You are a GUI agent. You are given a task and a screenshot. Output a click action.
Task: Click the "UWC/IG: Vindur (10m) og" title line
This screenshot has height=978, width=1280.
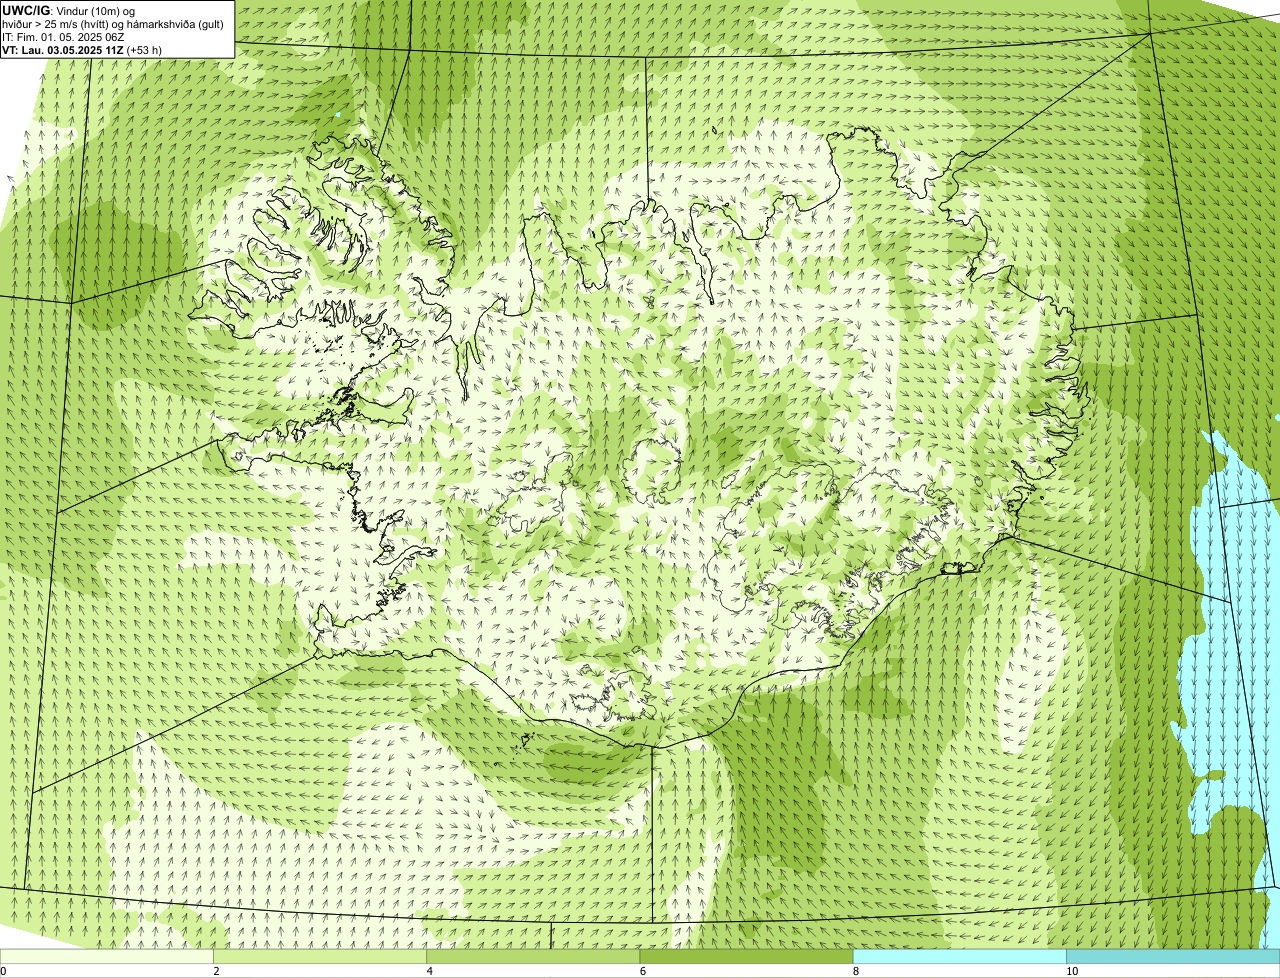click(x=70, y=10)
